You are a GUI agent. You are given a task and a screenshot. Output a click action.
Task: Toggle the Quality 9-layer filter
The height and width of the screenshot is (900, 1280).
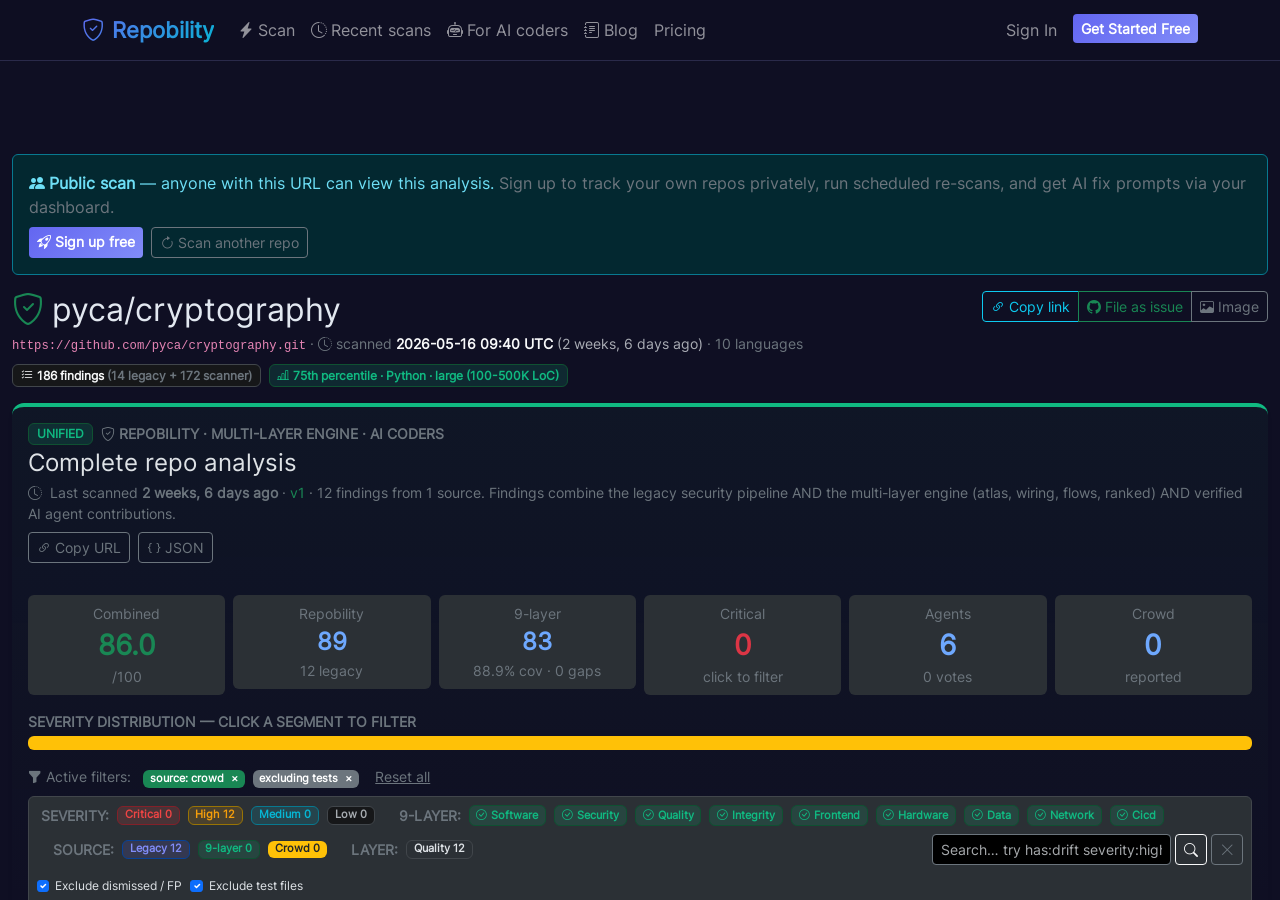[x=668, y=815]
